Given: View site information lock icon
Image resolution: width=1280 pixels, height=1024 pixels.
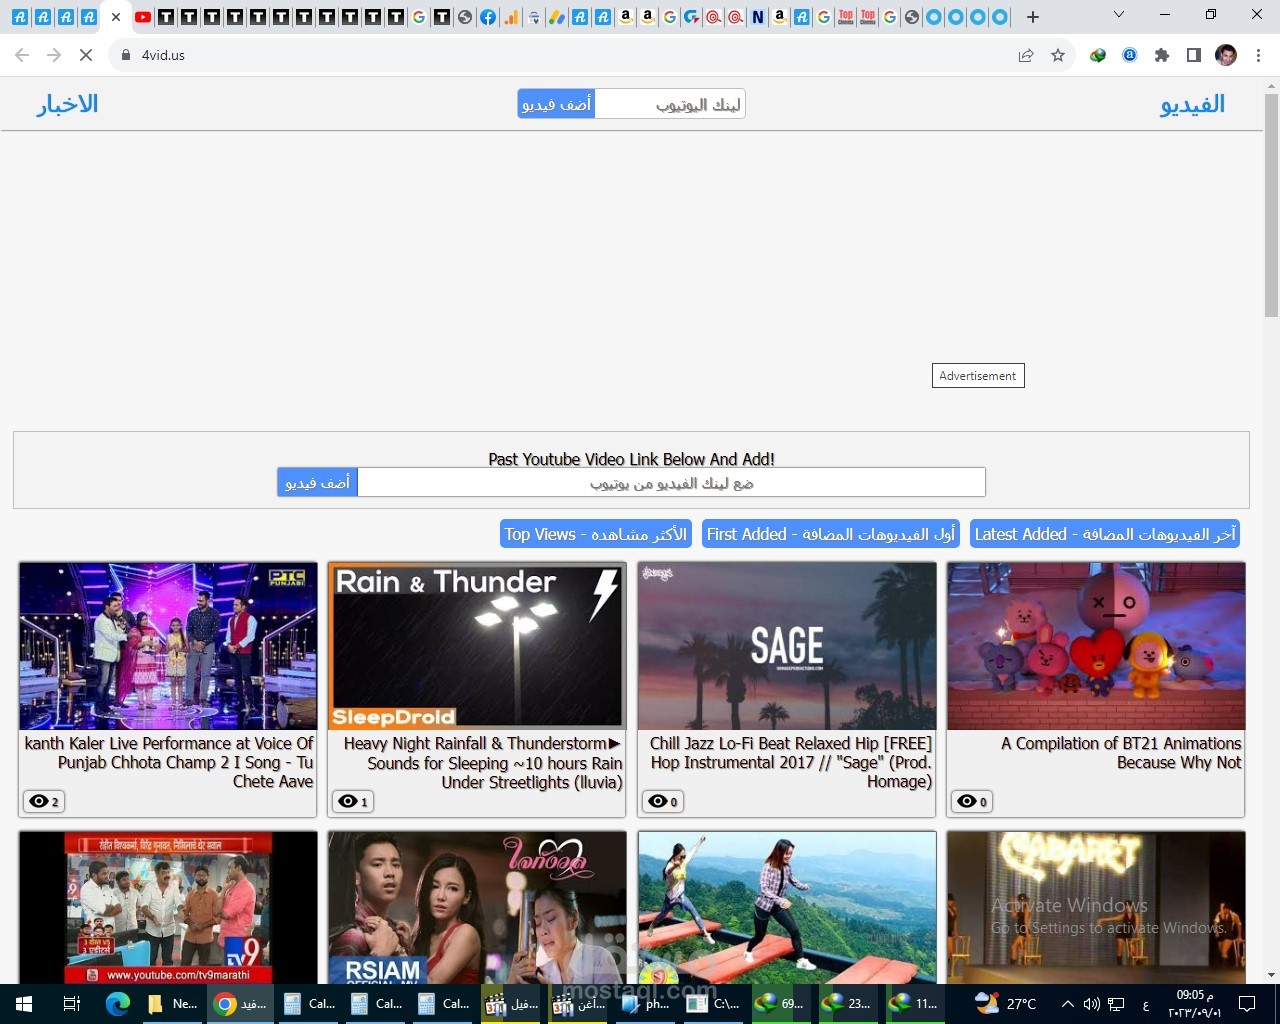Looking at the screenshot, I should coord(126,55).
